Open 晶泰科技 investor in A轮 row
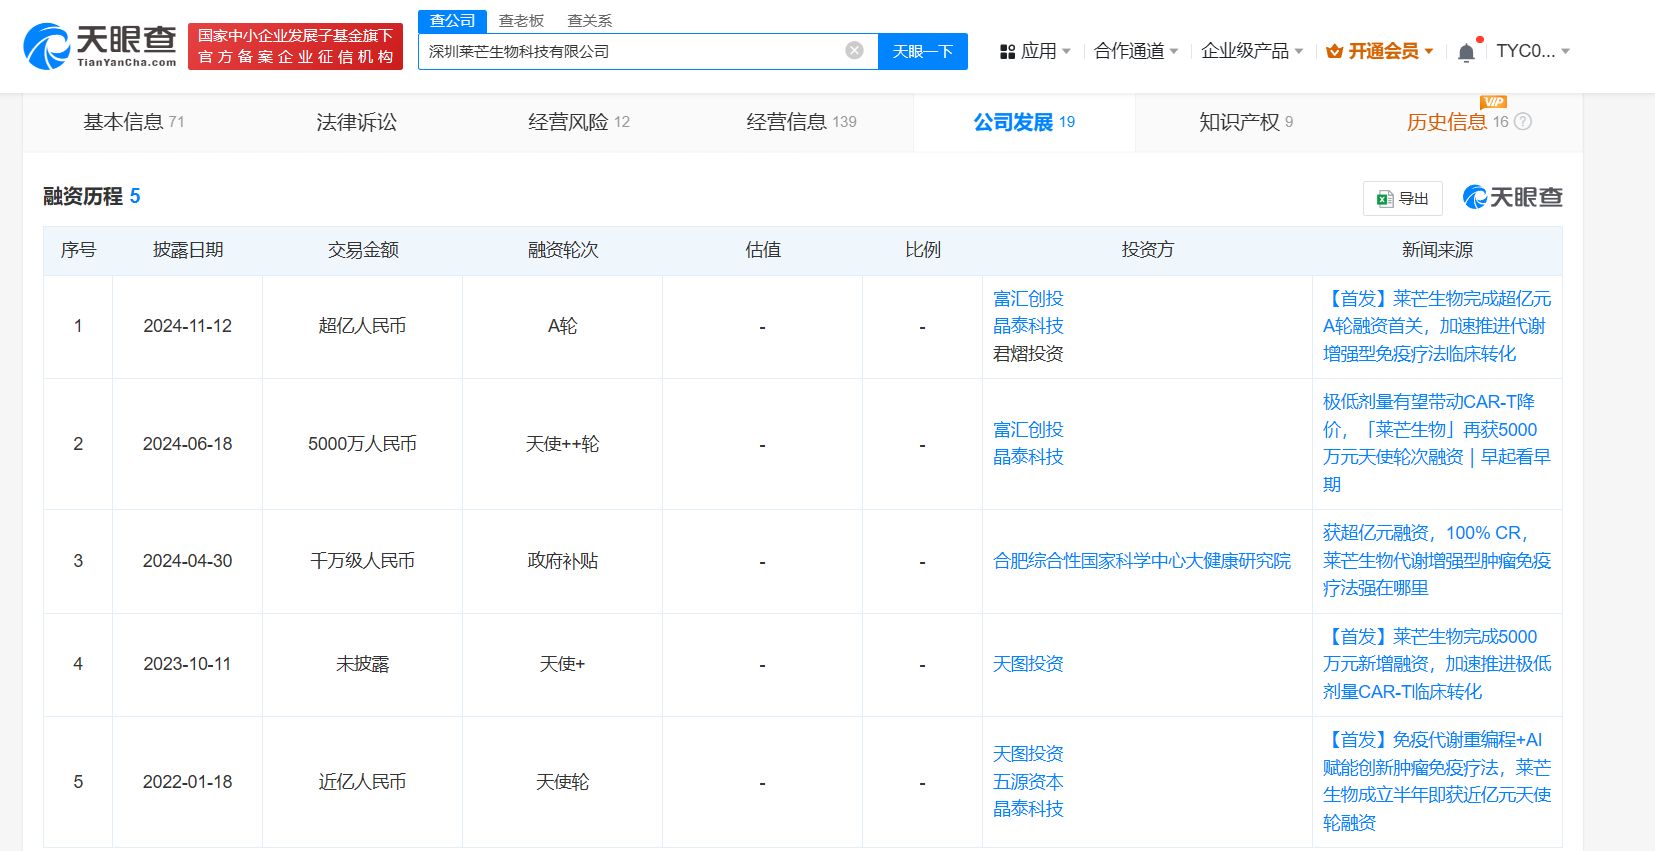Screen dimensions: 1655x851 (1028, 326)
